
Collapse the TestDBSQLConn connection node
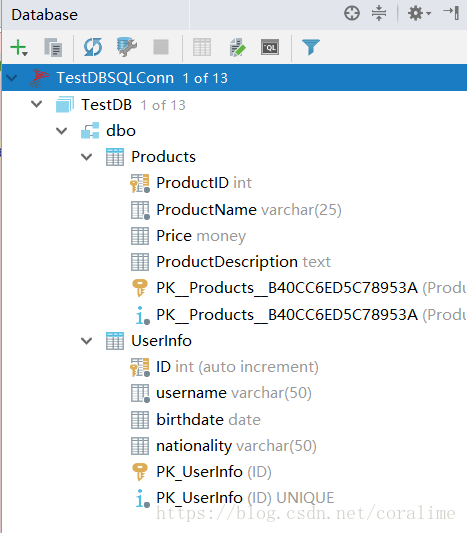[x=12, y=78]
